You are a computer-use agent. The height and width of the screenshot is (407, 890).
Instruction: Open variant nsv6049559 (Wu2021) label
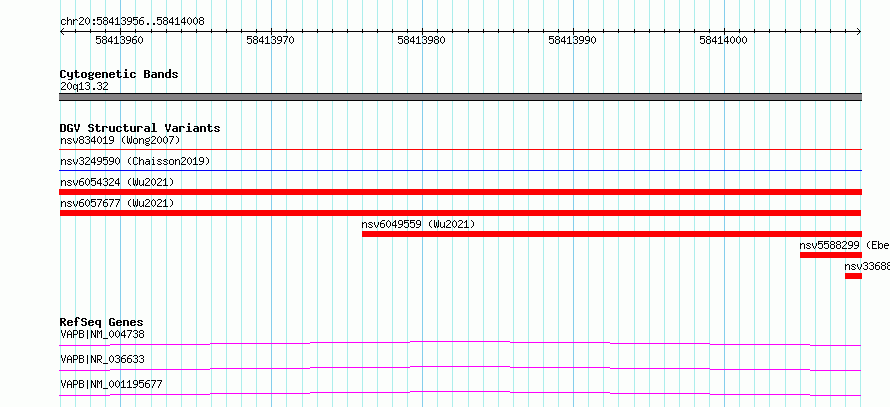(x=418, y=224)
